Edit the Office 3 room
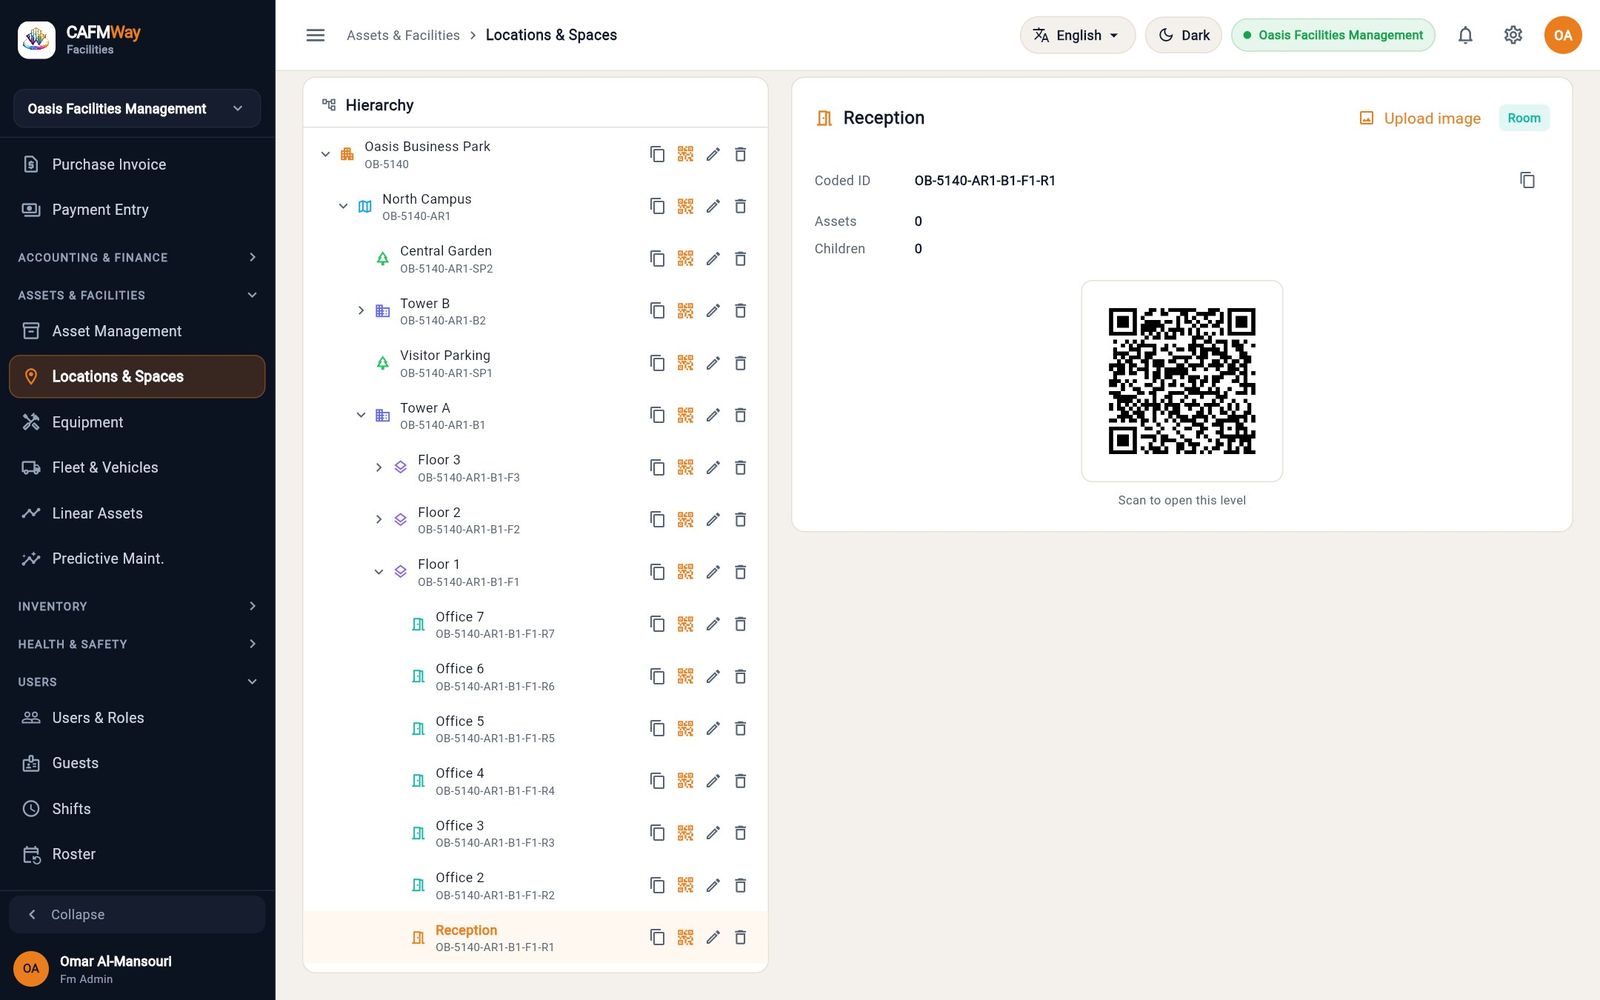 tap(713, 833)
